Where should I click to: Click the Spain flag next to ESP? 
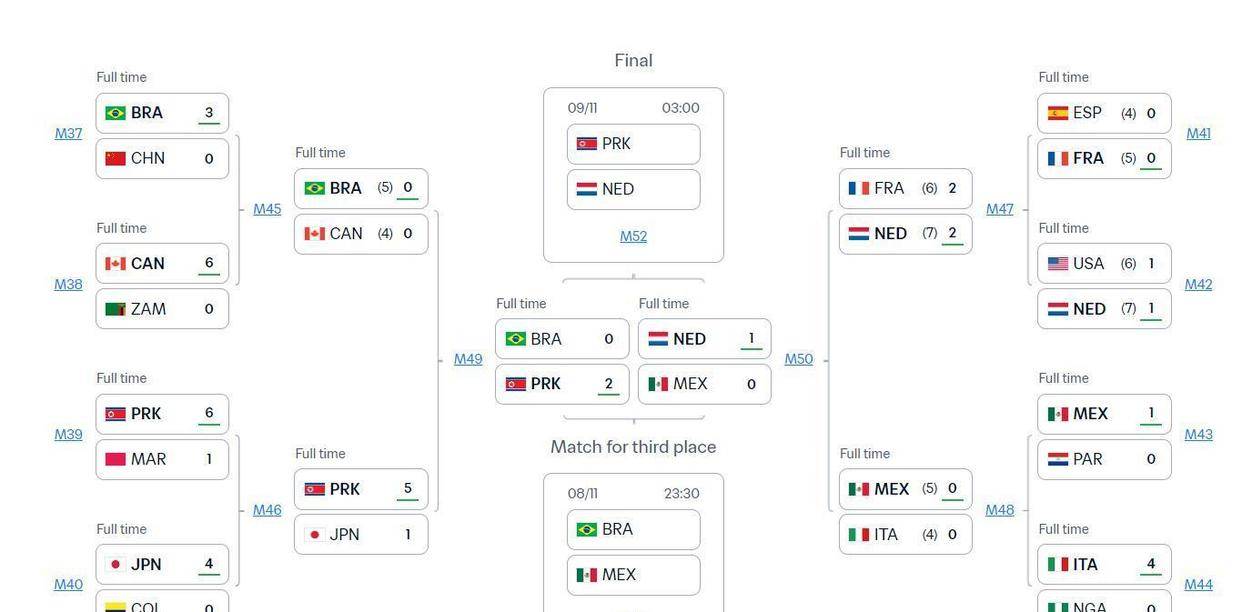pyautogui.click(x=1058, y=113)
